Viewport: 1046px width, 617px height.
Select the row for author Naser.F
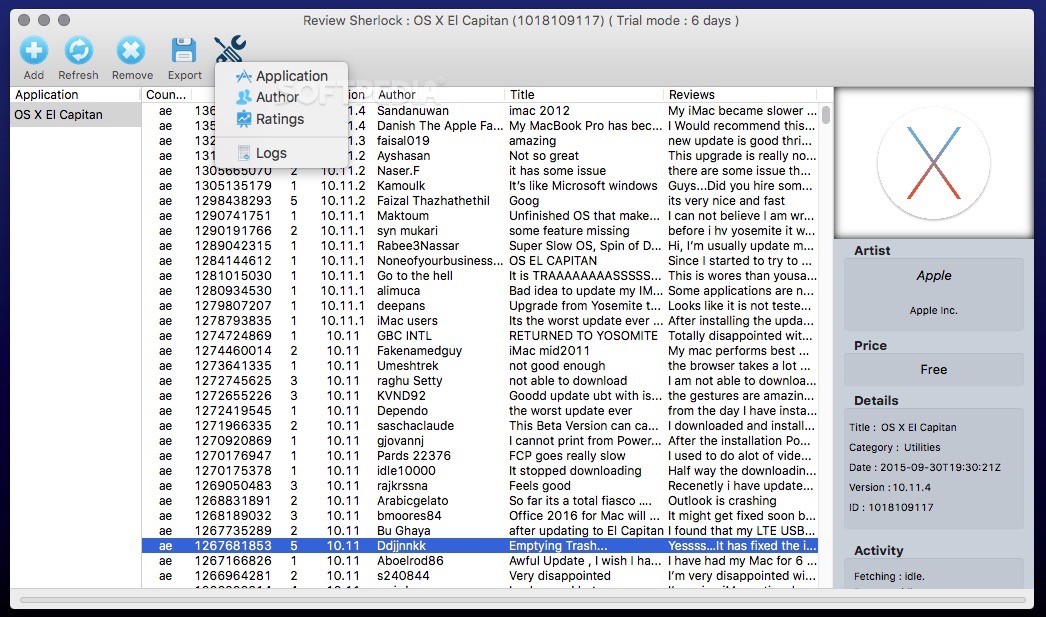click(398, 171)
